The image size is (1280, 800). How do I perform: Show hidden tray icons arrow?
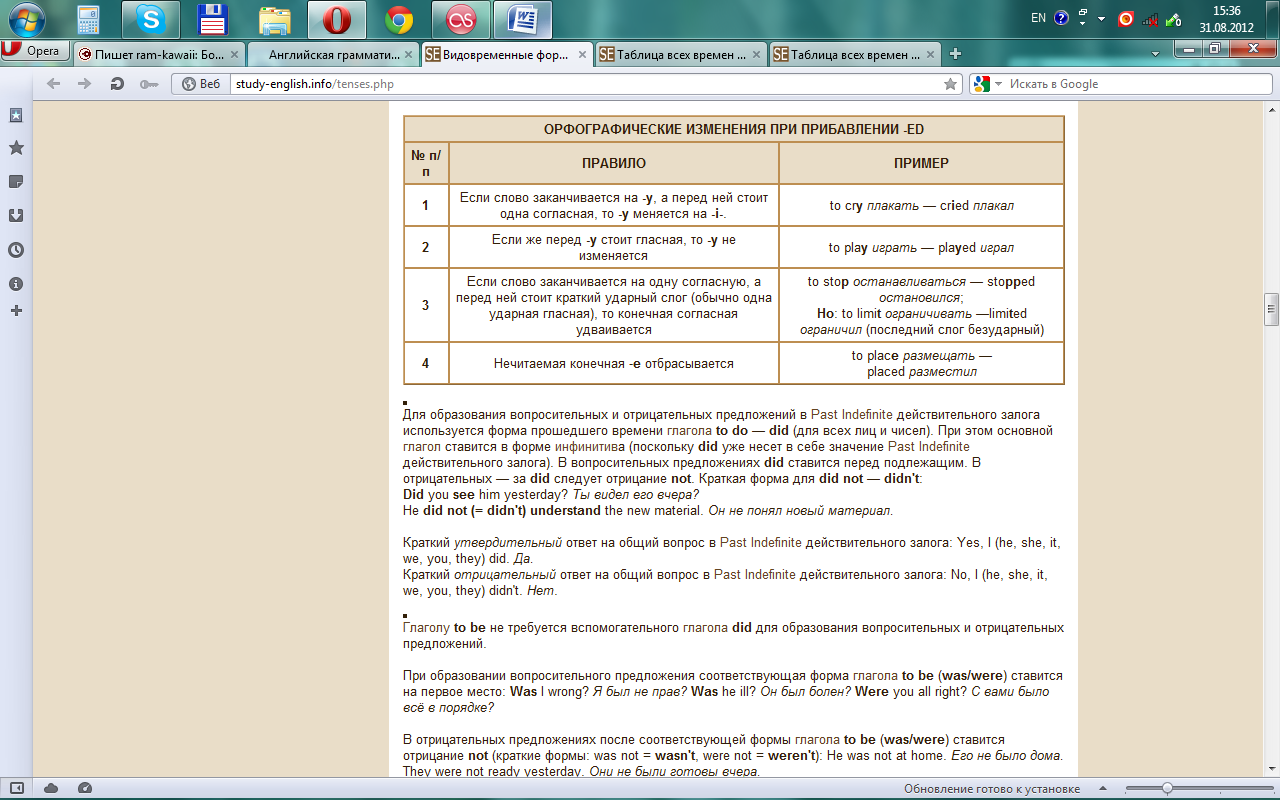(x=1102, y=19)
